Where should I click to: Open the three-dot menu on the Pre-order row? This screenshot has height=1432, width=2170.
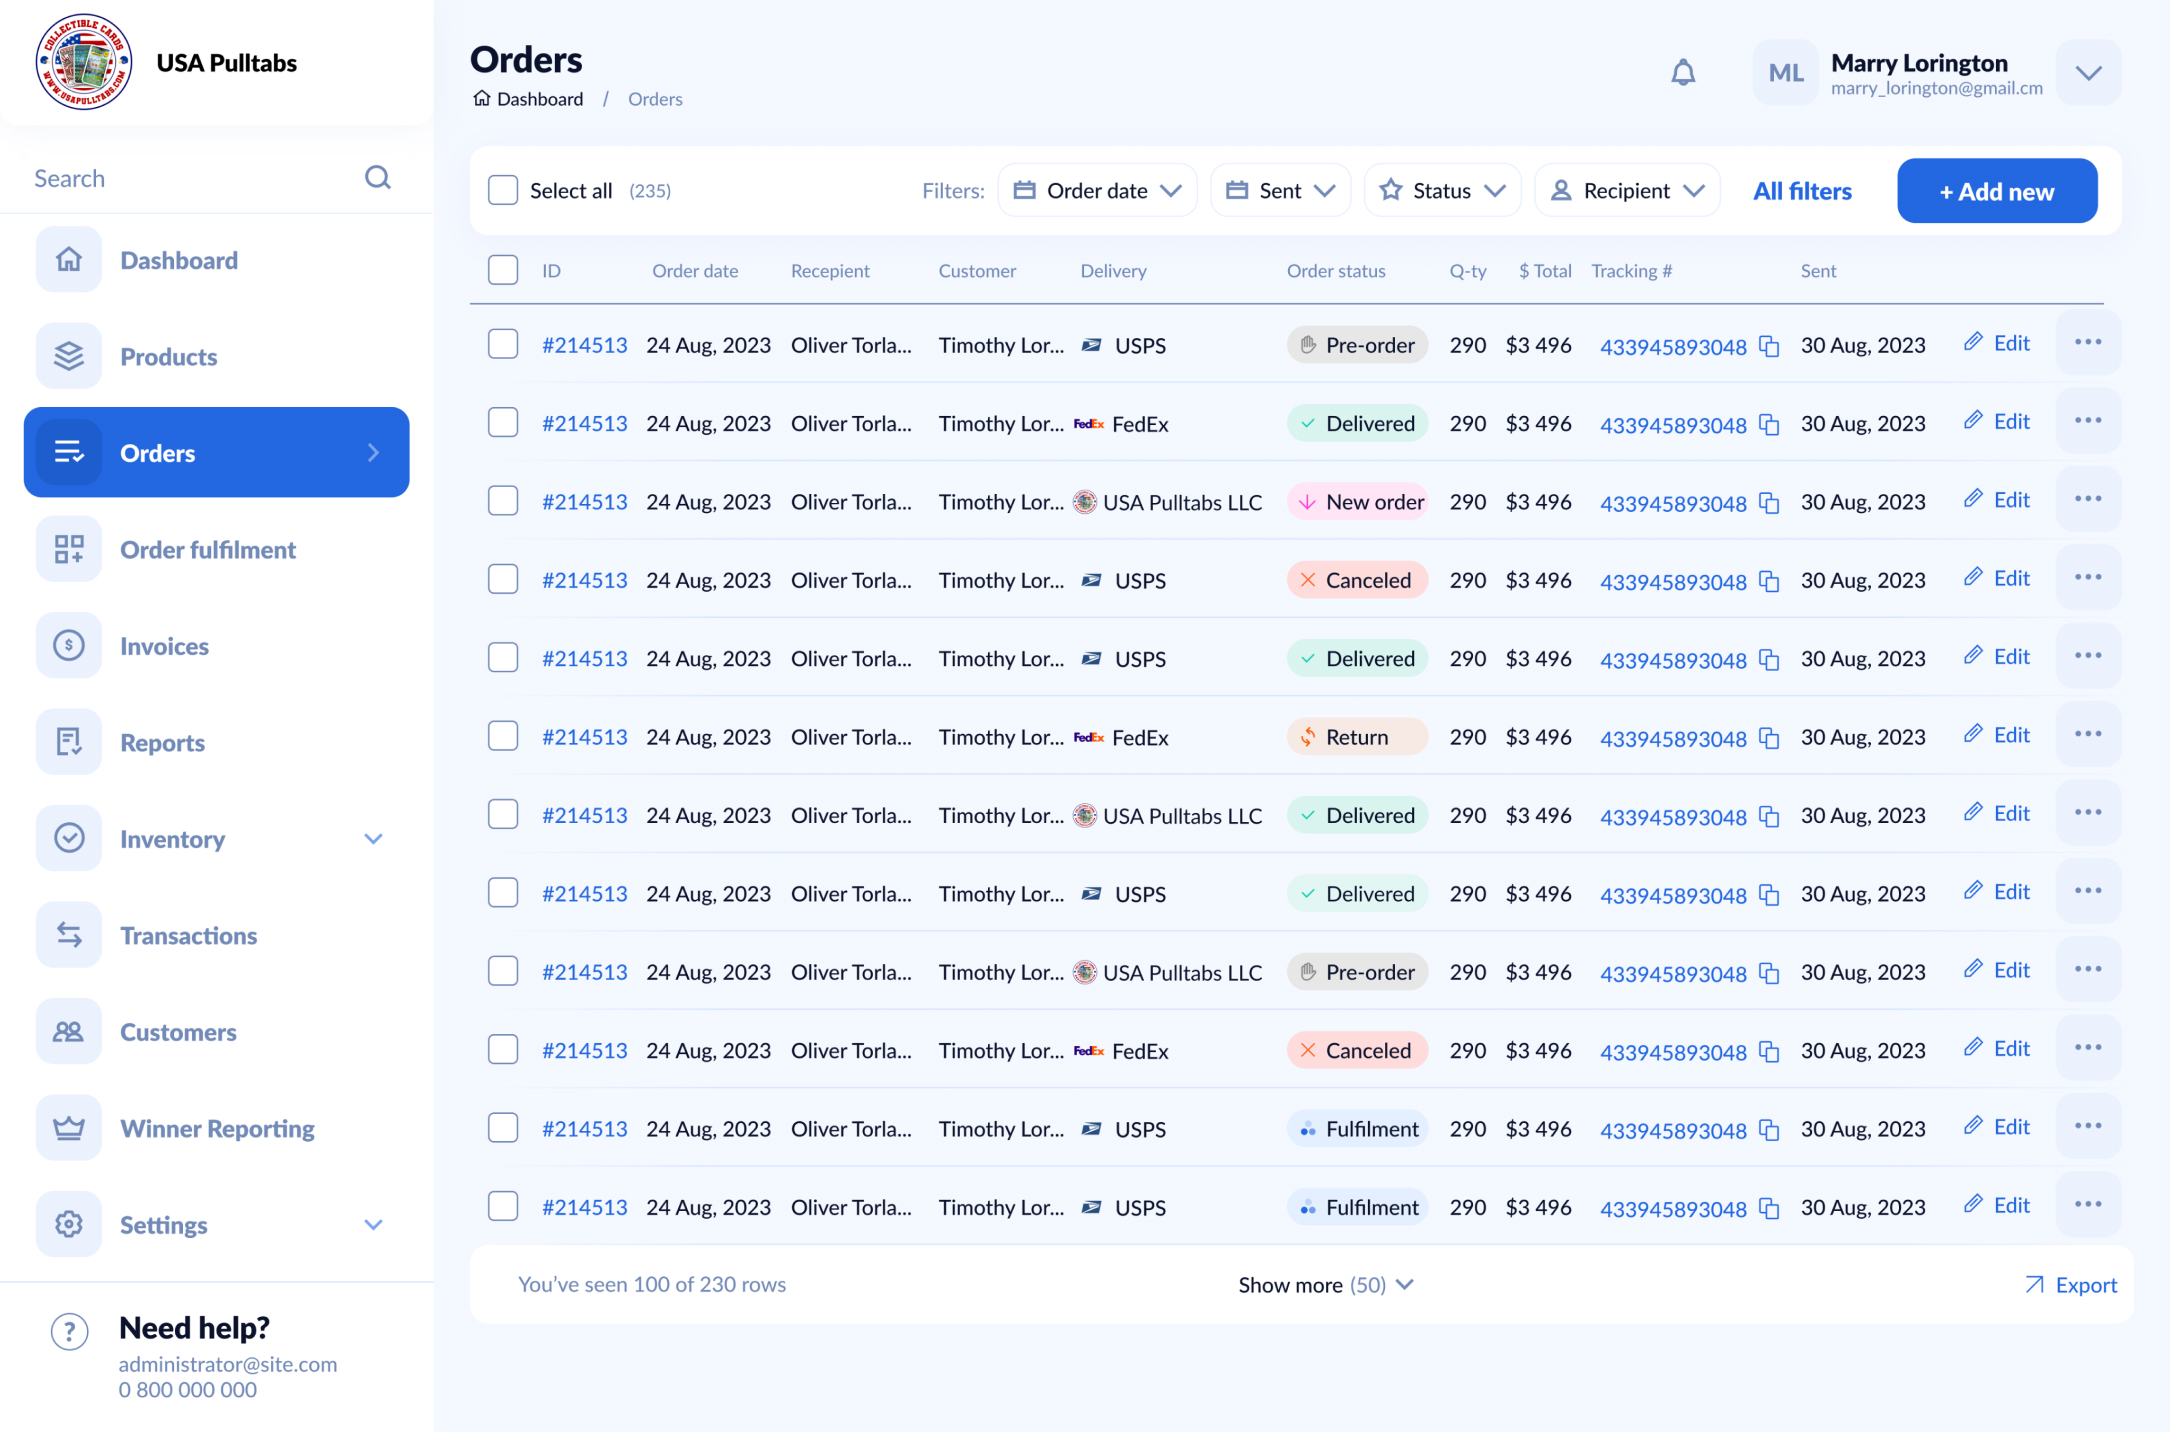[x=2088, y=341]
